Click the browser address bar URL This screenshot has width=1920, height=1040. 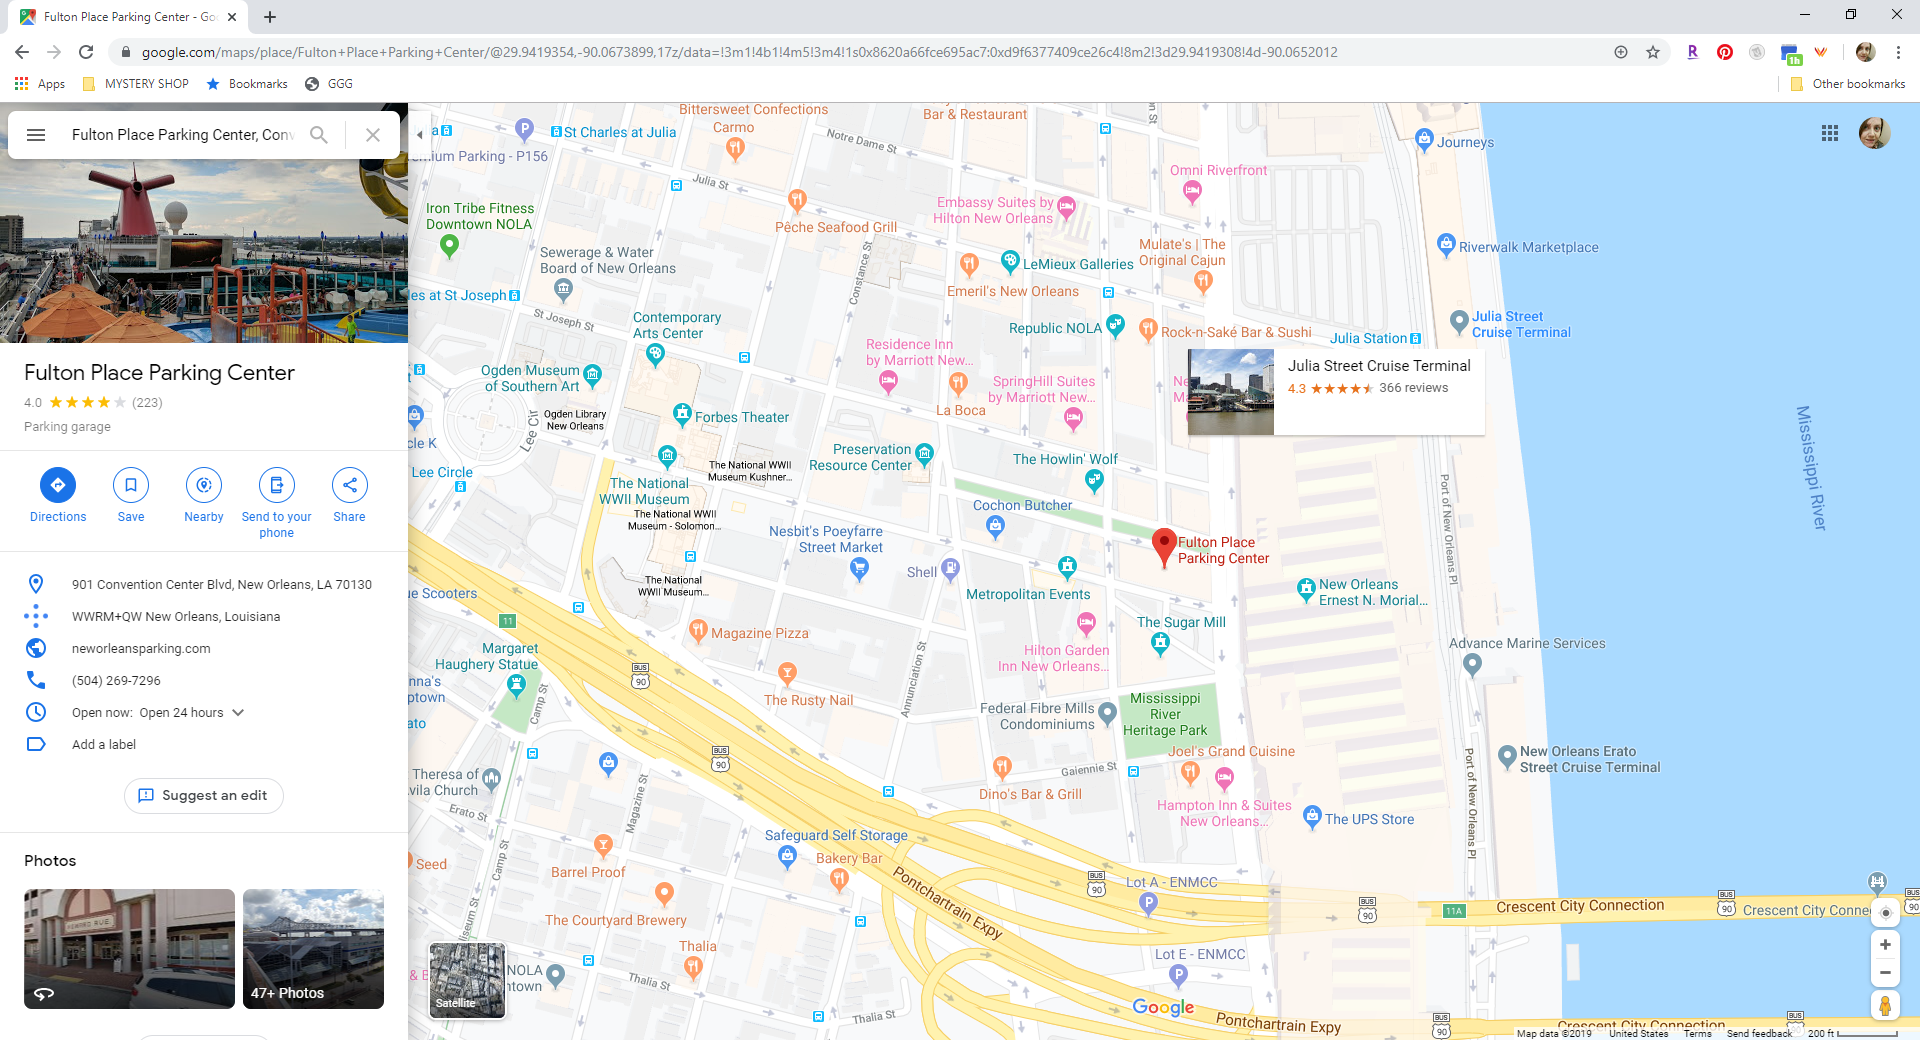pos(739,52)
